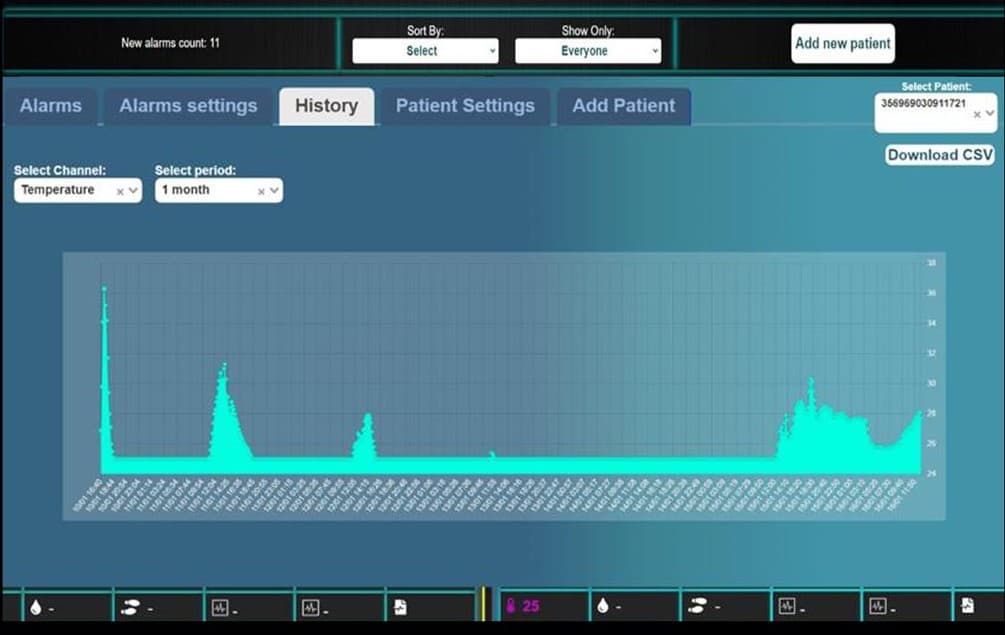
Task: Click the New alarms count: 11 text
Action: coord(170,43)
